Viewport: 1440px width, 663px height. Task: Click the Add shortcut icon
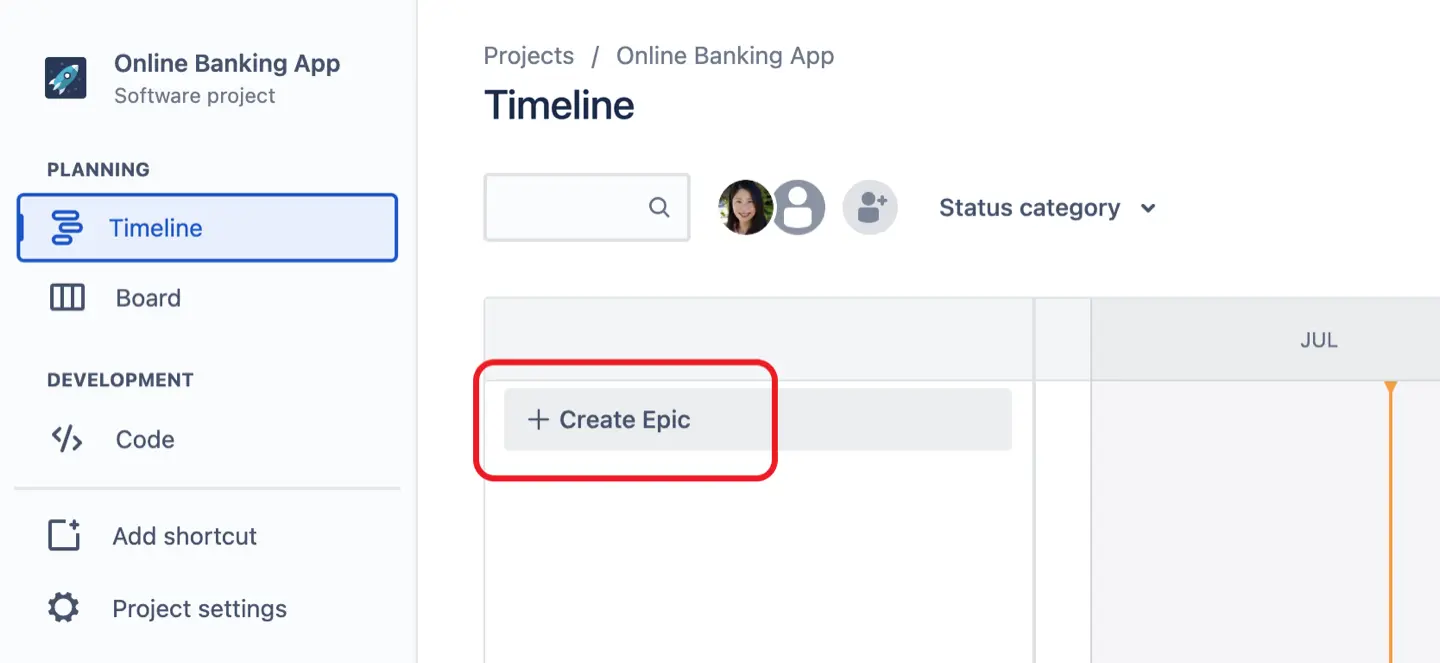point(64,535)
